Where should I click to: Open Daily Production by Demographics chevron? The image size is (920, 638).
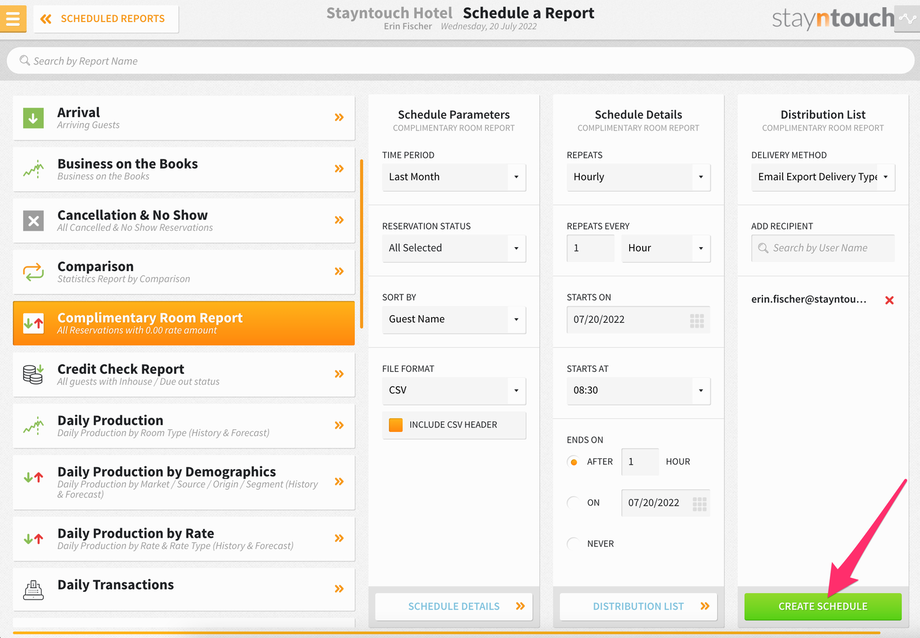coord(339,481)
